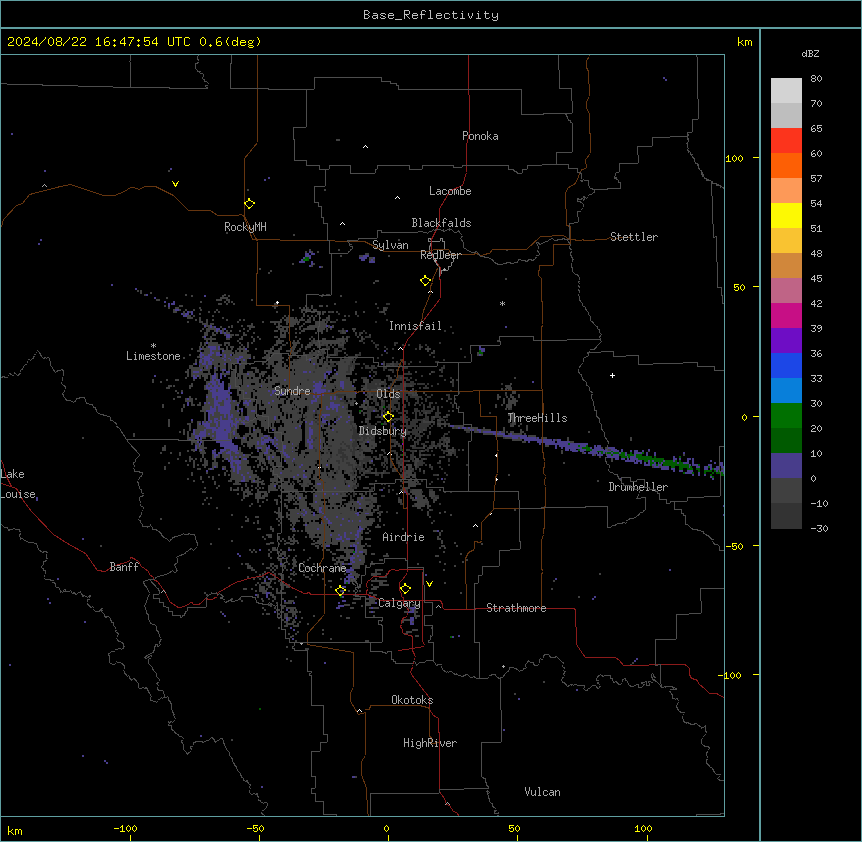Click the yellow V marker northeast of Calgary
862x842 pixels.
(x=429, y=584)
